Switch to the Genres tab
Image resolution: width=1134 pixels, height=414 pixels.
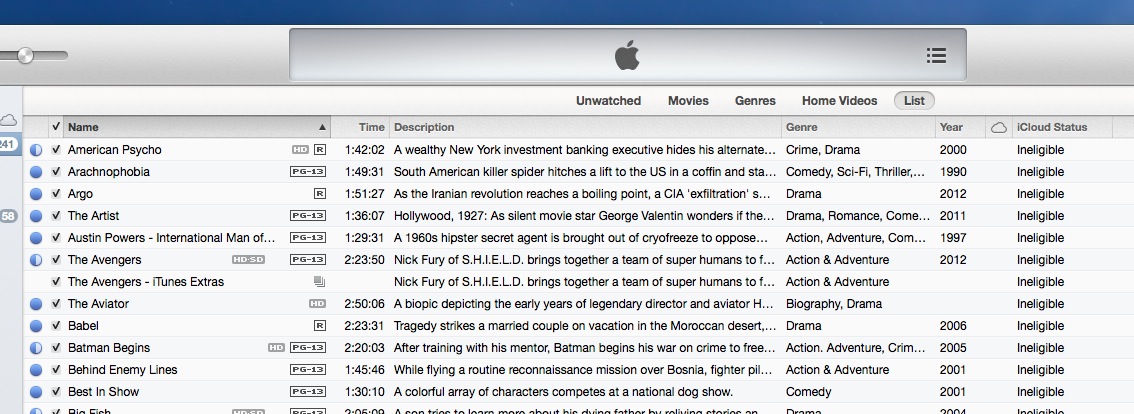tap(755, 101)
